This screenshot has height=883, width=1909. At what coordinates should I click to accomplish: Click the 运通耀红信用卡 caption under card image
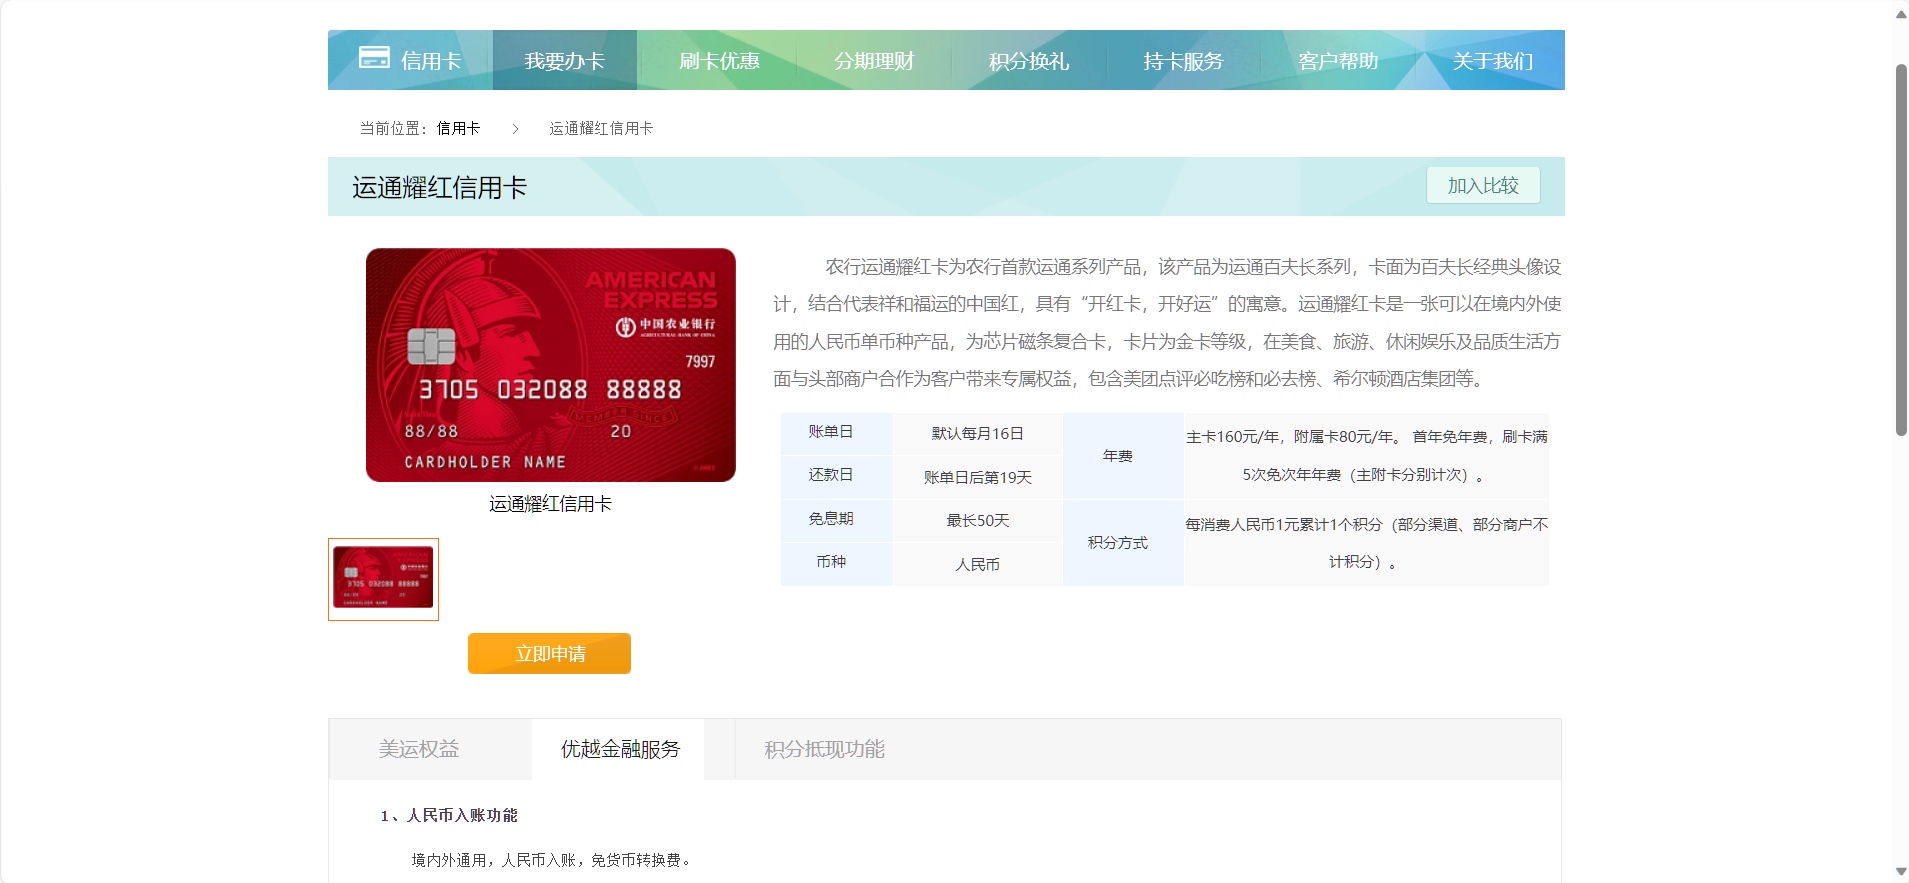click(550, 504)
